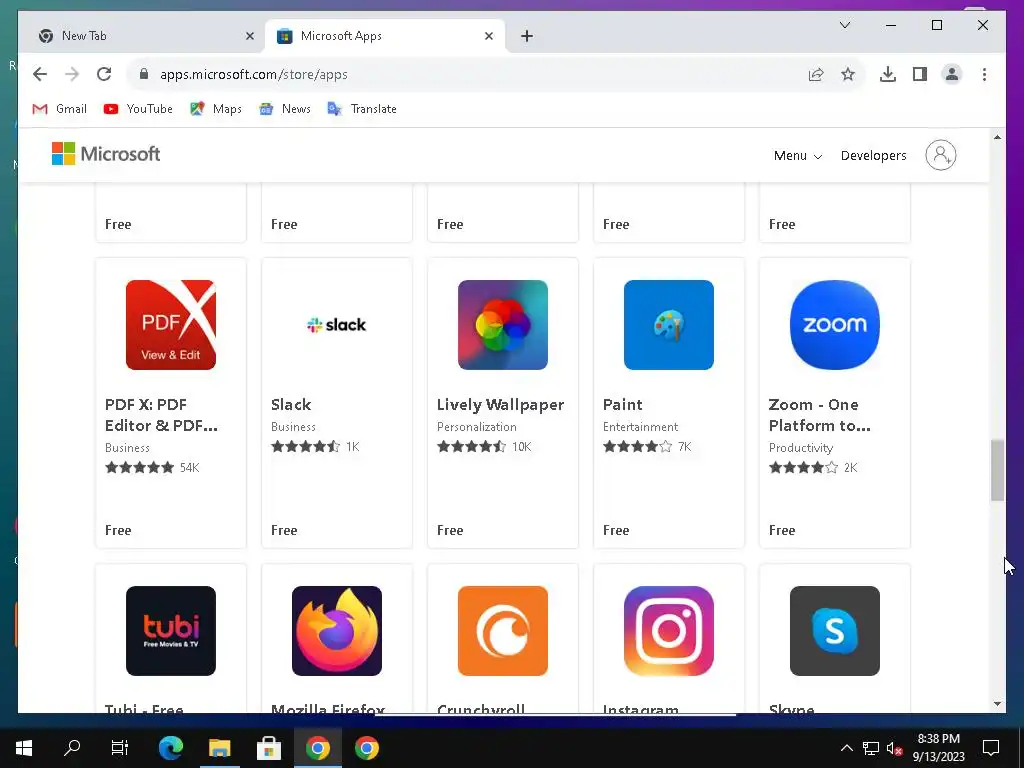Select the Microsoft Apps tab

coord(385,36)
